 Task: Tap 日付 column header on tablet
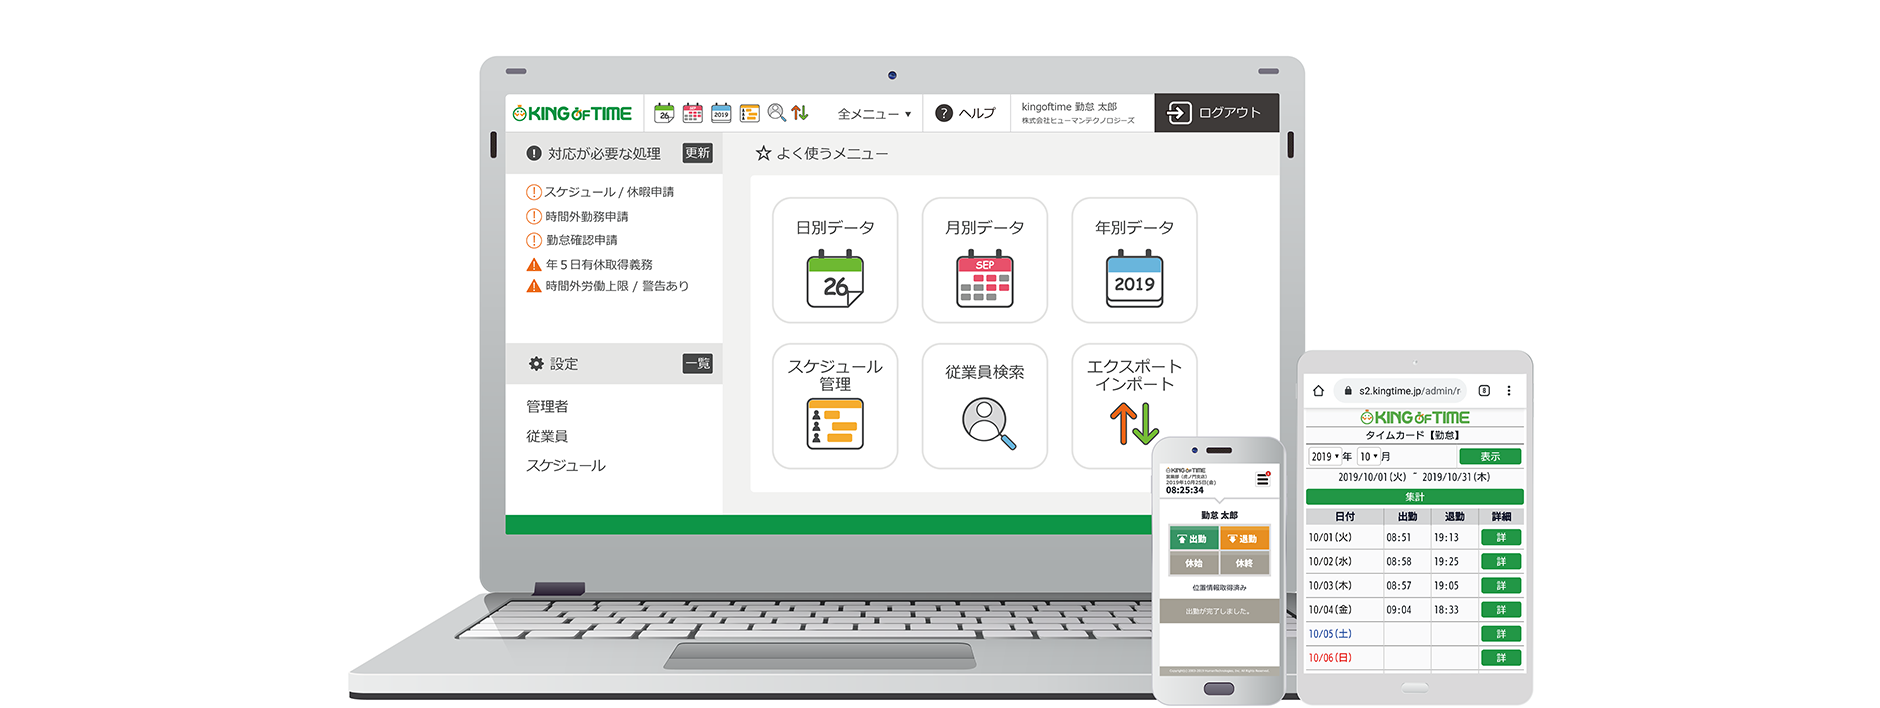1345,517
